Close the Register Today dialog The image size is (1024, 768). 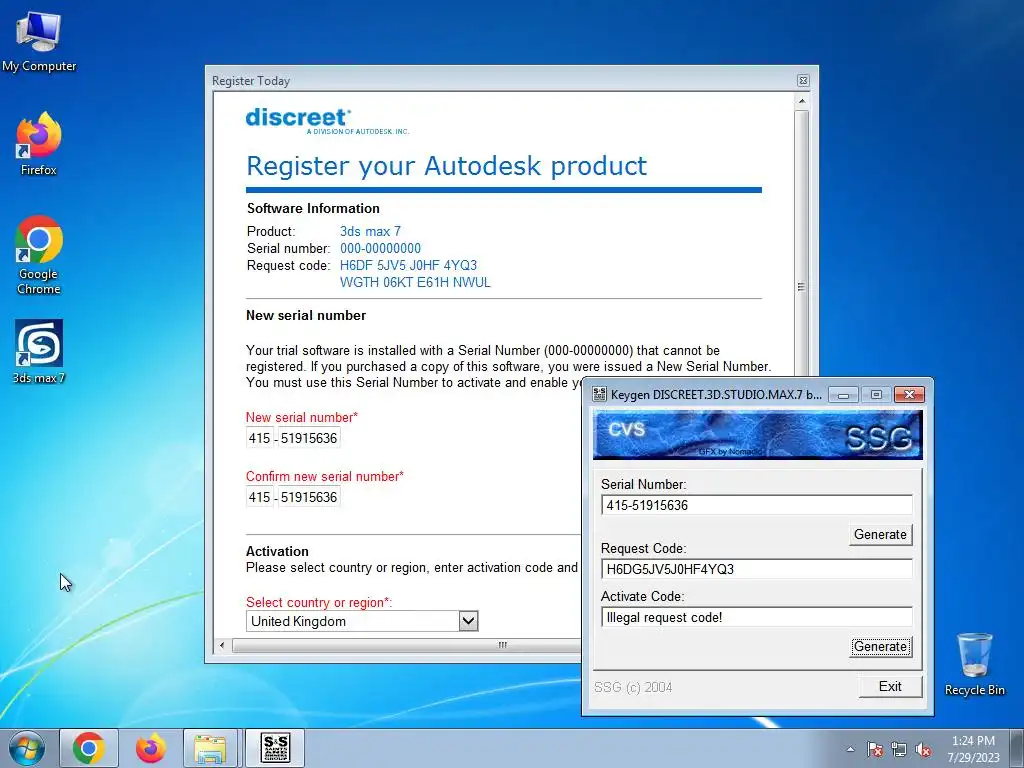[x=803, y=80]
